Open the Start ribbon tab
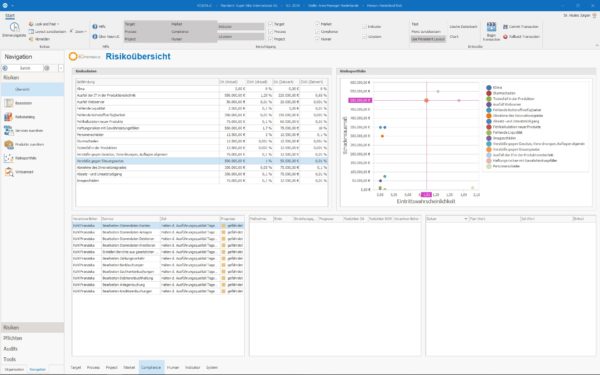The image size is (600, 375). click(x=10, y=16)
